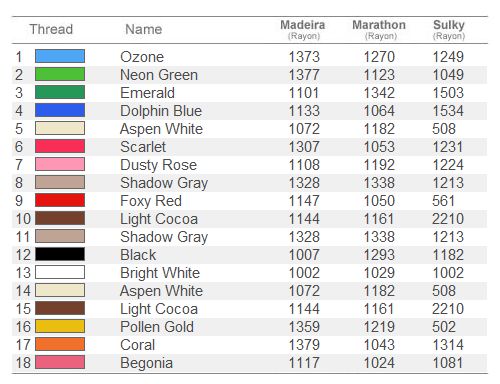Click Madeira code 1359 for Pollen Gold

click(304, 327)
